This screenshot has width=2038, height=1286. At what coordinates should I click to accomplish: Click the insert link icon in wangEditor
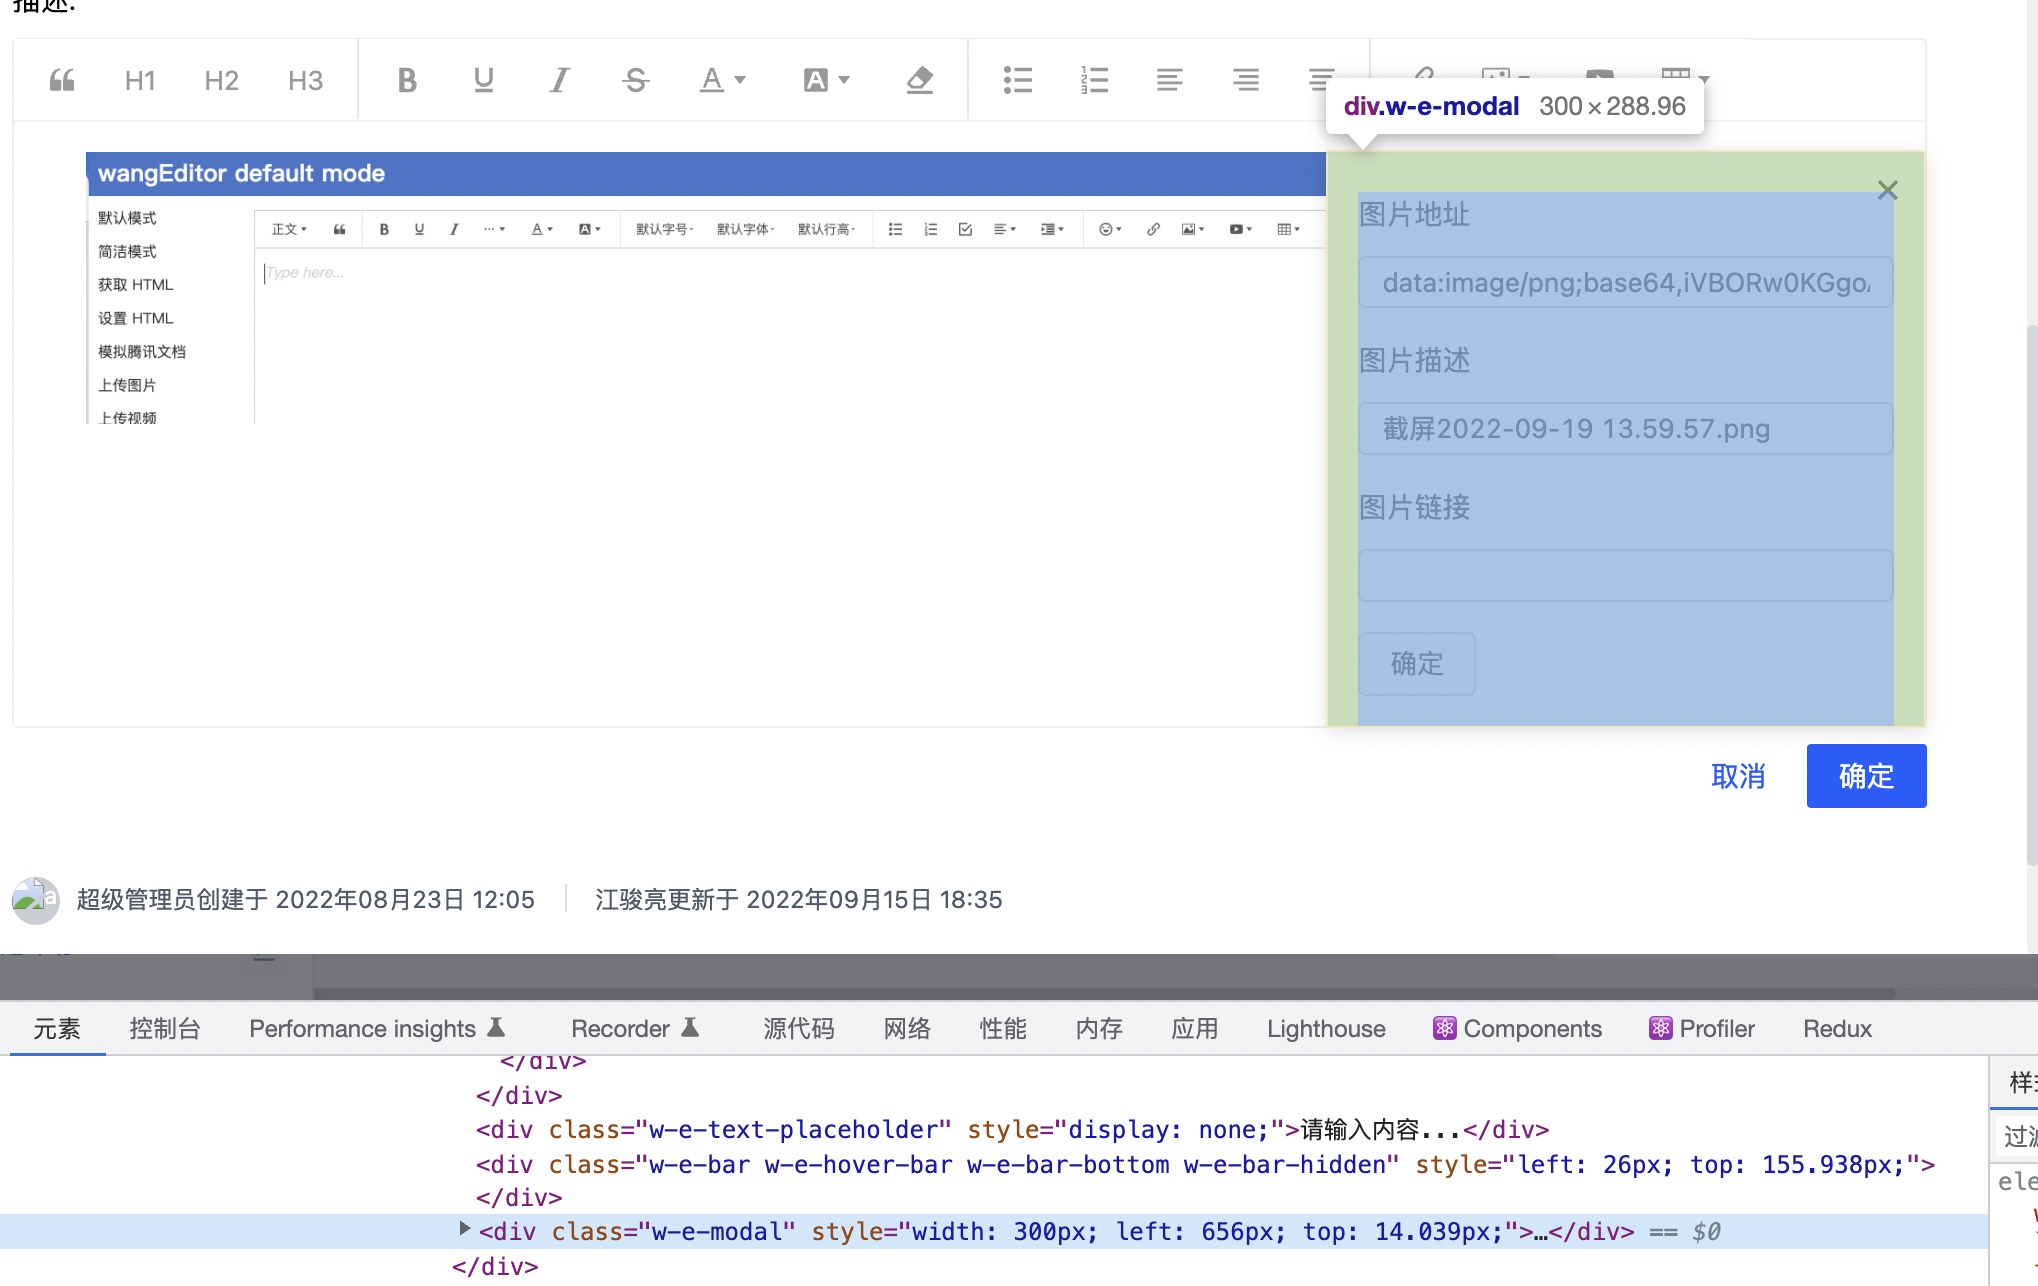(1153, 229)
